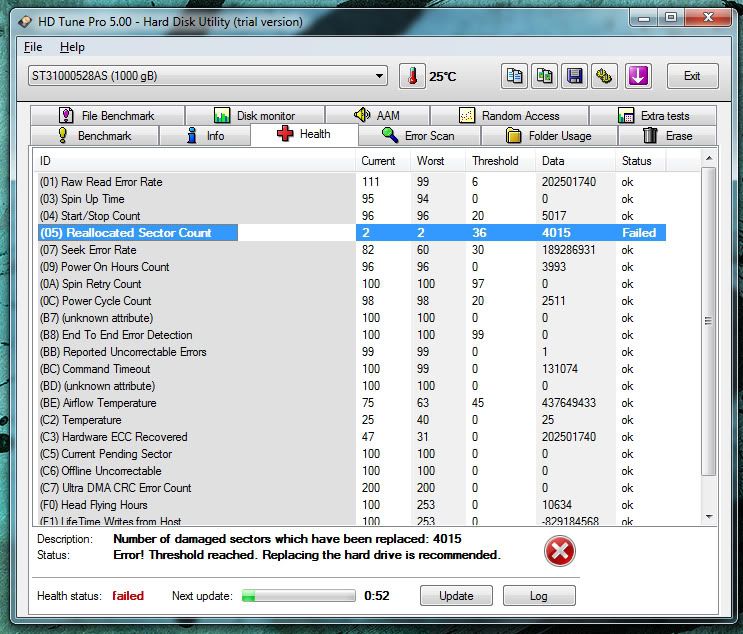Click the red error X status icon
Image resolution: width=743 pixels, height=634 pixels.
click(560, 551)
